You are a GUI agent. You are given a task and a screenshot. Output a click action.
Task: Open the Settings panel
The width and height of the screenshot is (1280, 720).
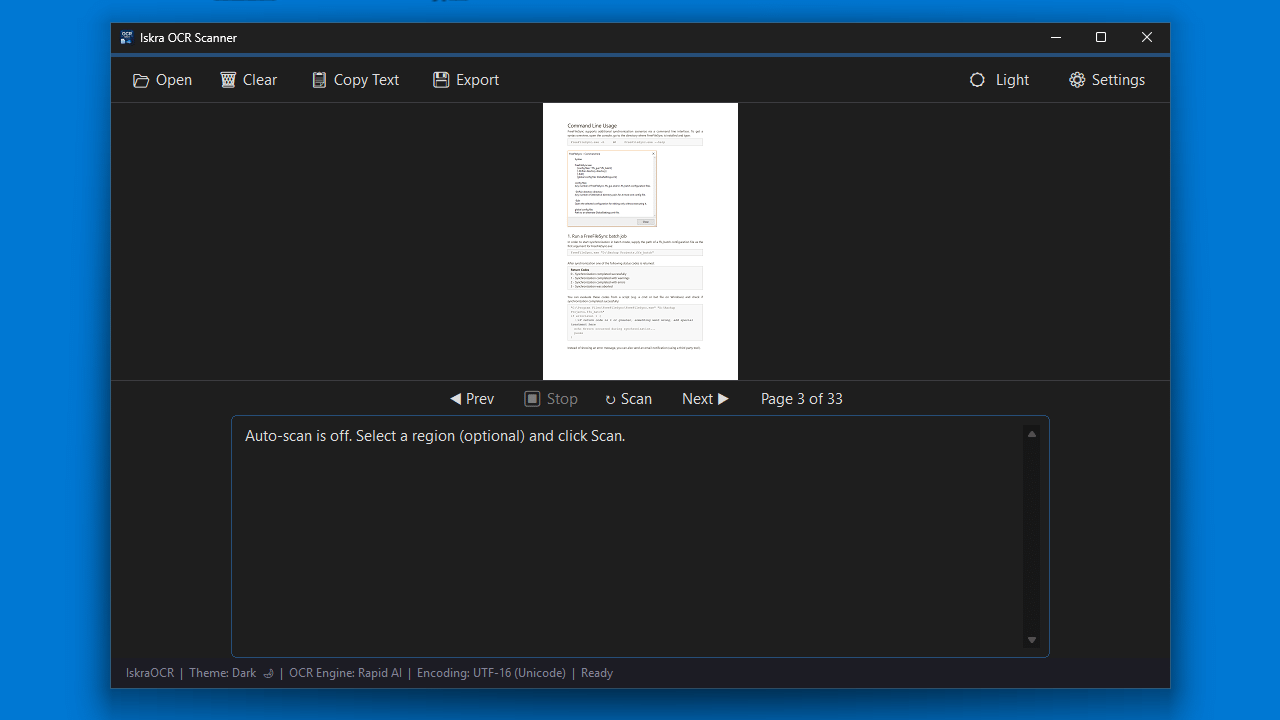click(1107, 80)
